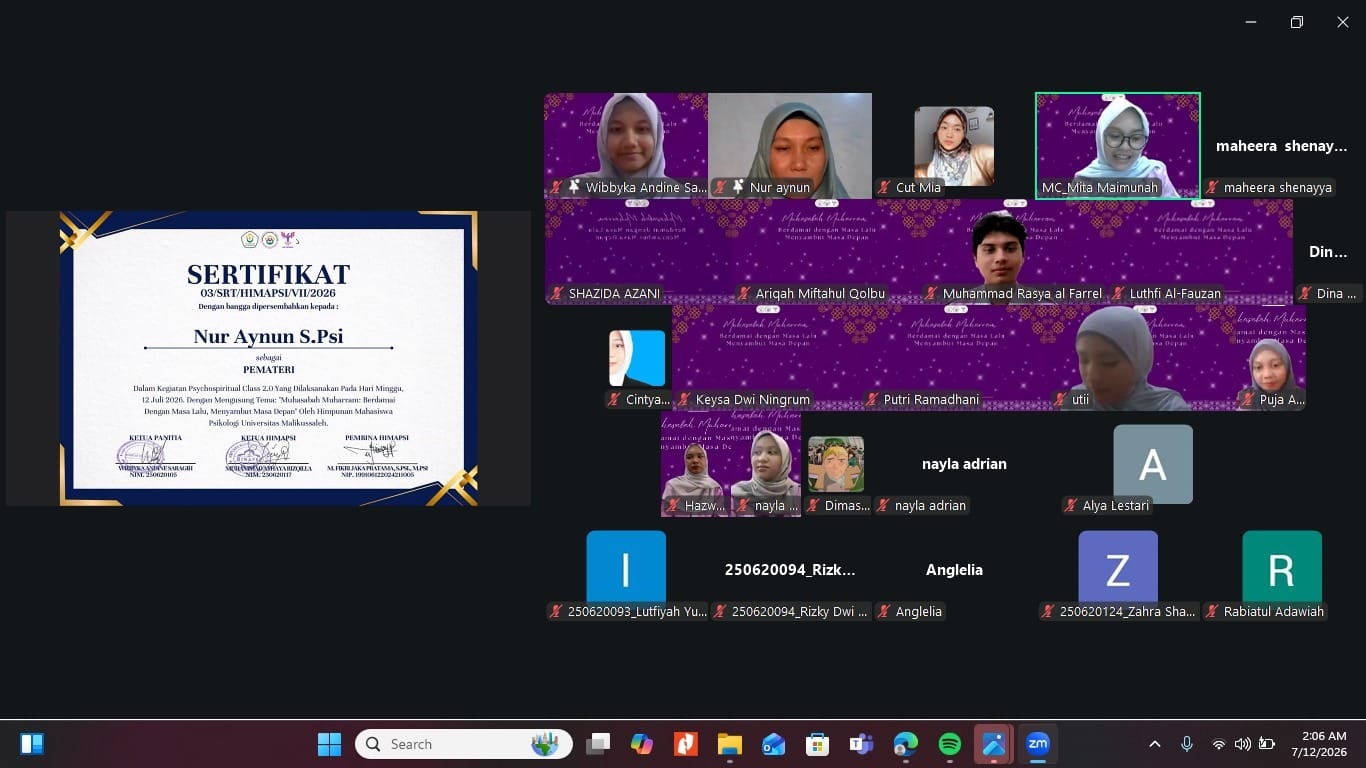The image size is (1366, 768).
Task: Click the 'SHAZIDA AZANI' name label
Action: [x=614, y=293]
